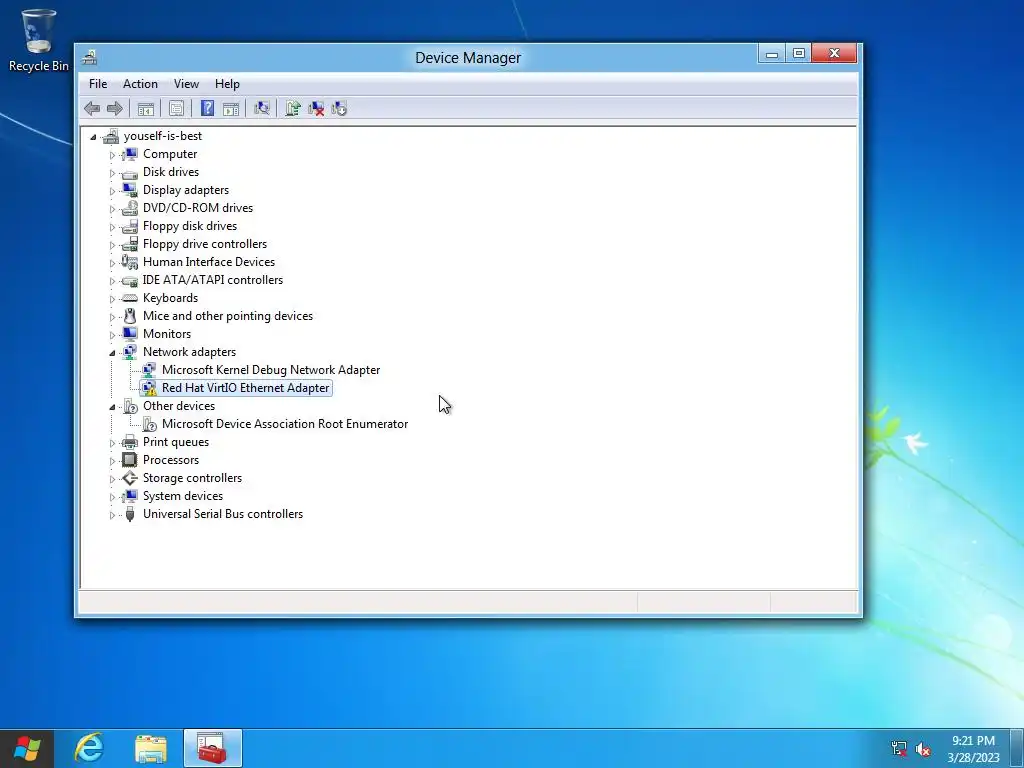
Task: Maximize the Device Manager window
Action: click(x=799, y=54)
